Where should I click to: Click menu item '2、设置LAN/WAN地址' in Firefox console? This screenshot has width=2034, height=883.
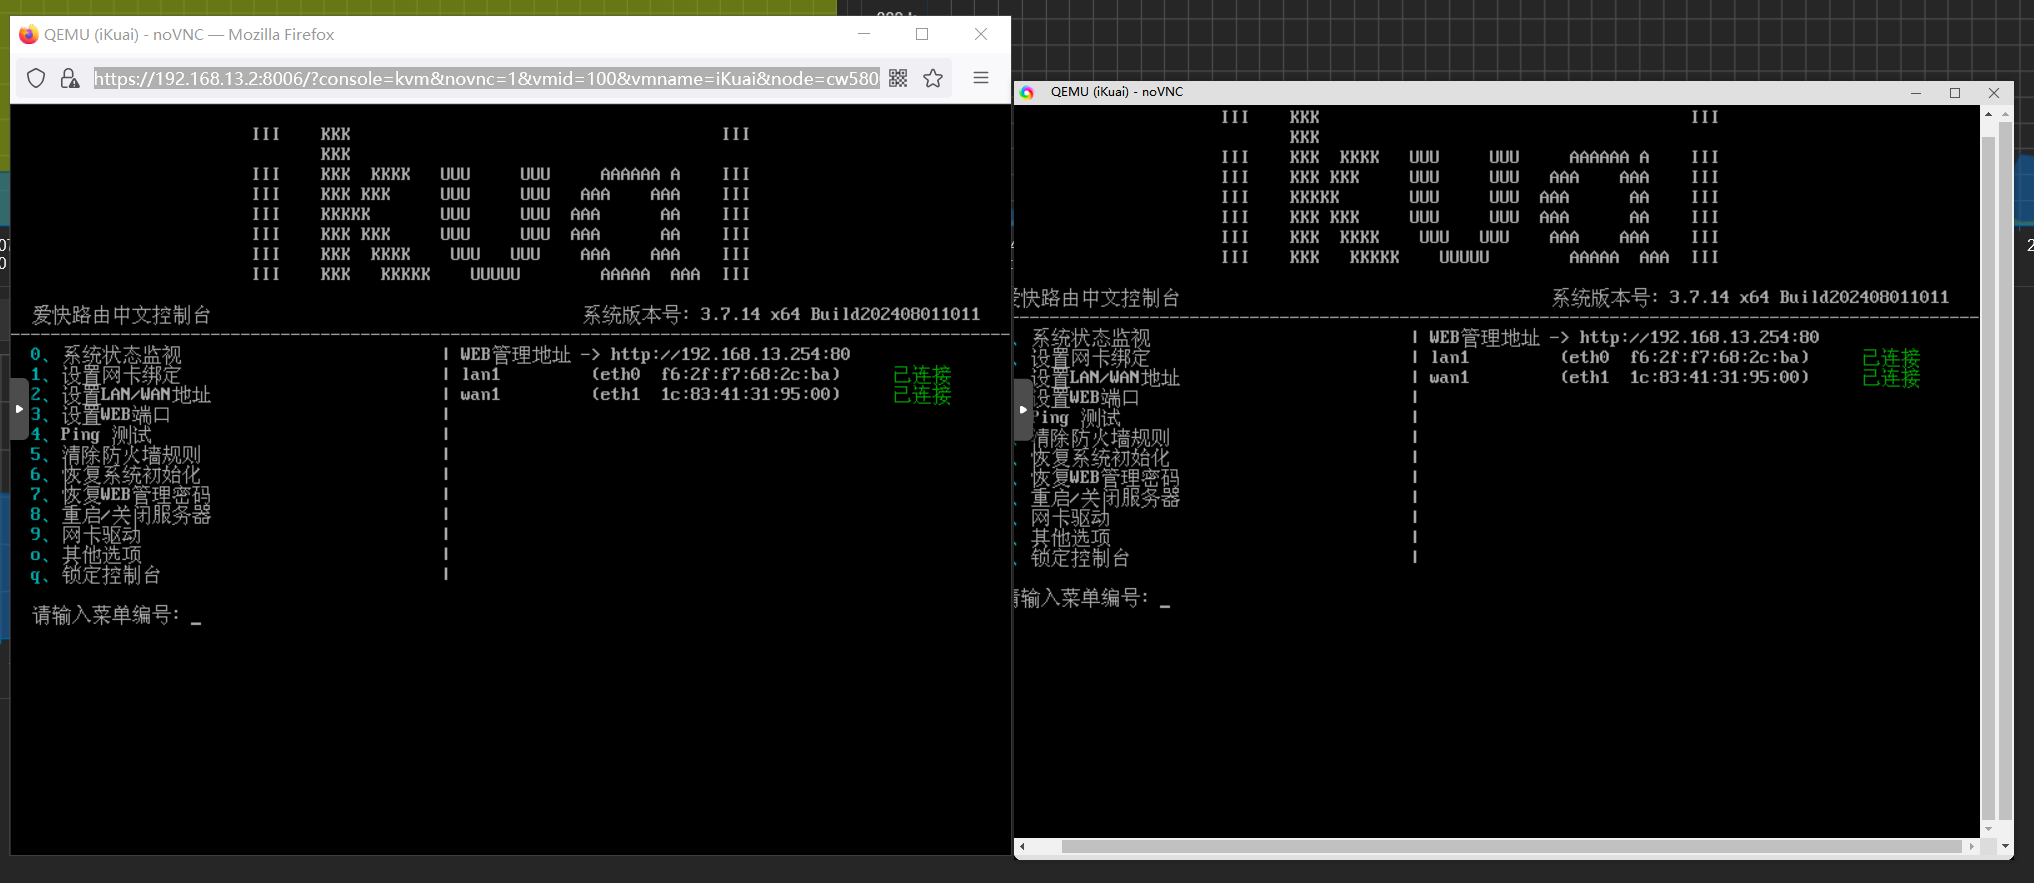point(120,395)
